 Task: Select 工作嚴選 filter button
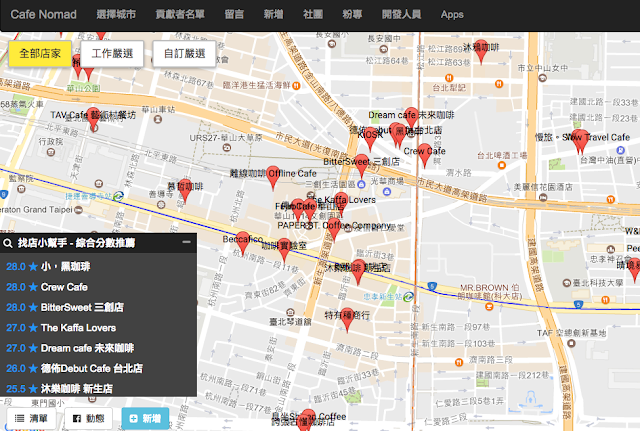112,53
